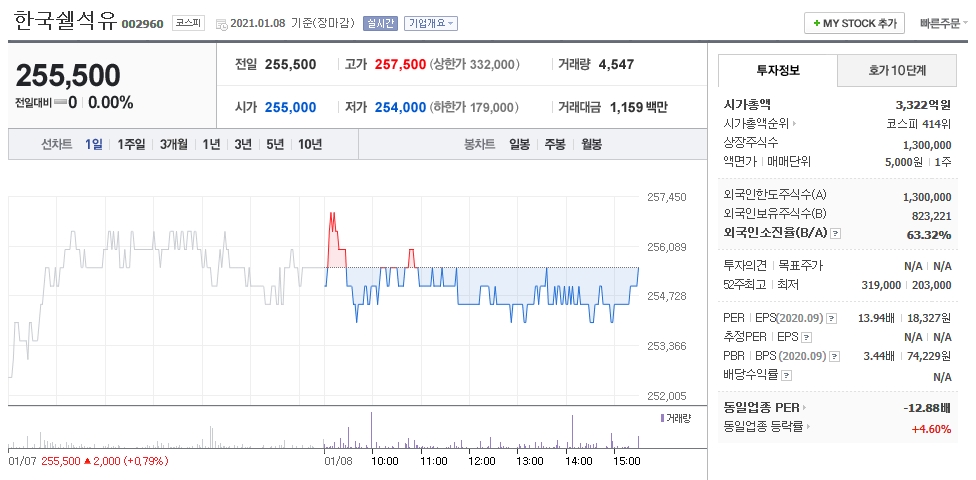Select the 1일 line chart period

pyautogui.click(x=93, y=144)
